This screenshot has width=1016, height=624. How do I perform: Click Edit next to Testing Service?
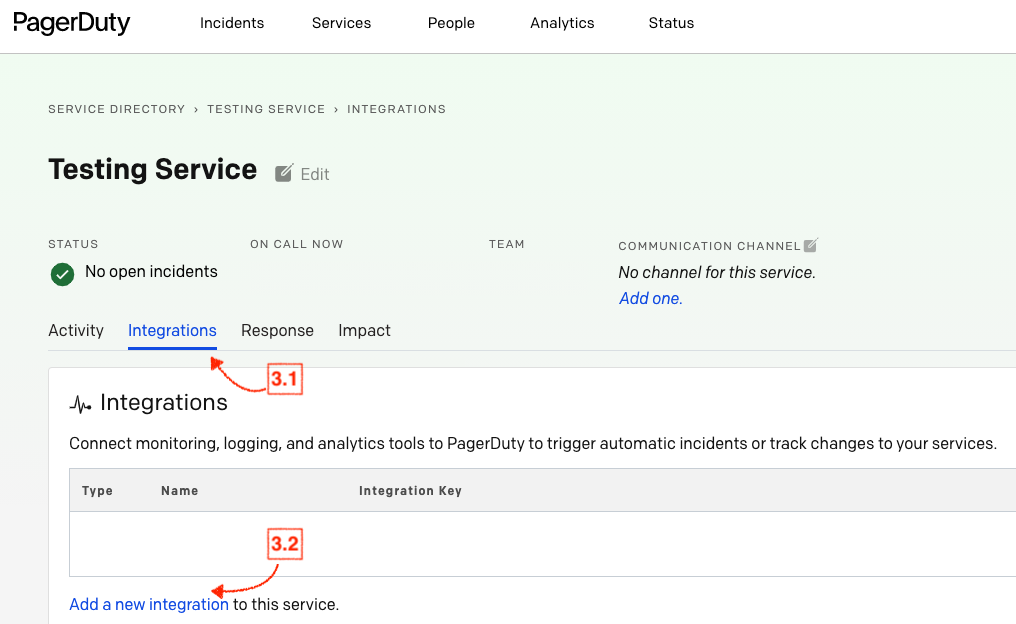[315, 174]
